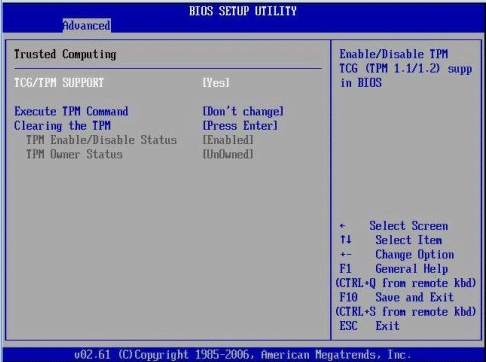The image size is (486, 362).
Task: Change the [Yes] value for TPM support
Action: (x=216, y=83)
